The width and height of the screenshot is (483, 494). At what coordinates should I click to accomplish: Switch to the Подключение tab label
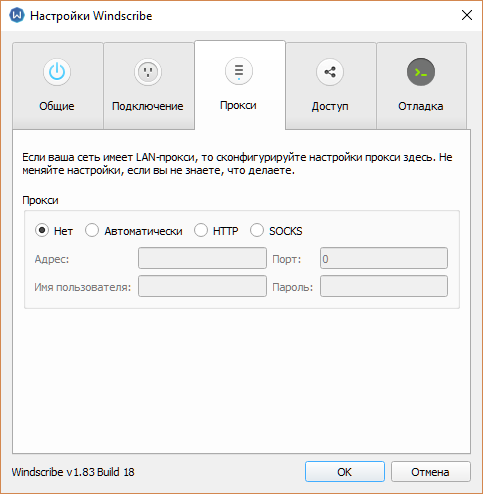[148, 106]
